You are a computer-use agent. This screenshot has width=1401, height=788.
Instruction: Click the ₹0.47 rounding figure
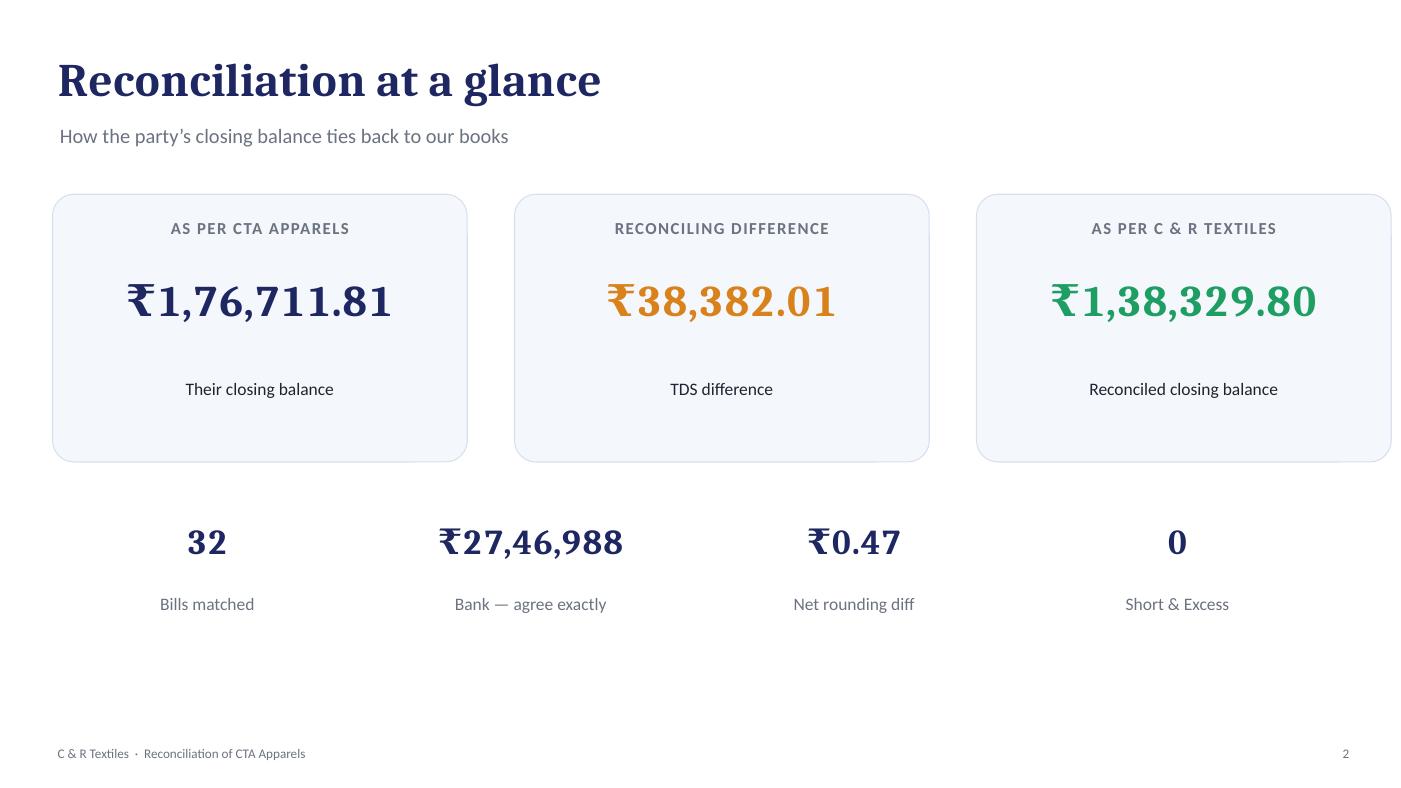(x=854, y=543)
